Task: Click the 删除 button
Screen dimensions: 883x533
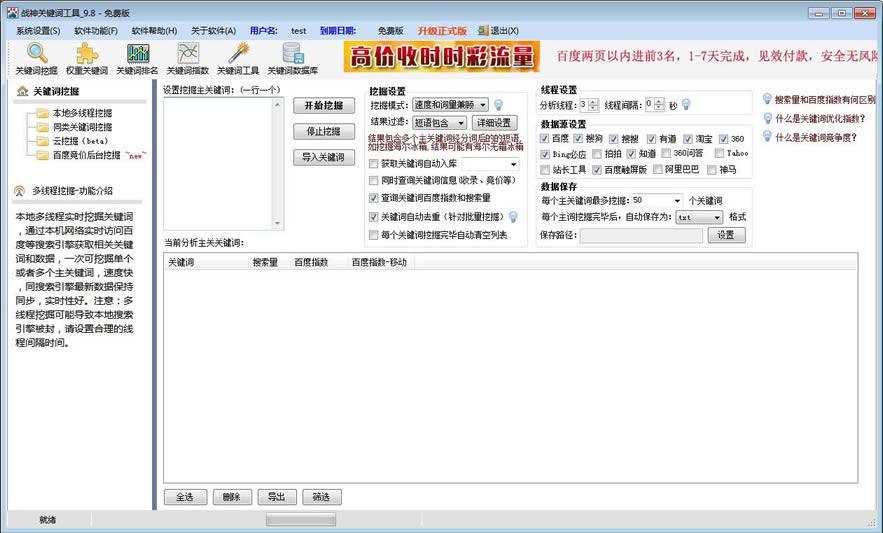Action: (x=232, y=497)
